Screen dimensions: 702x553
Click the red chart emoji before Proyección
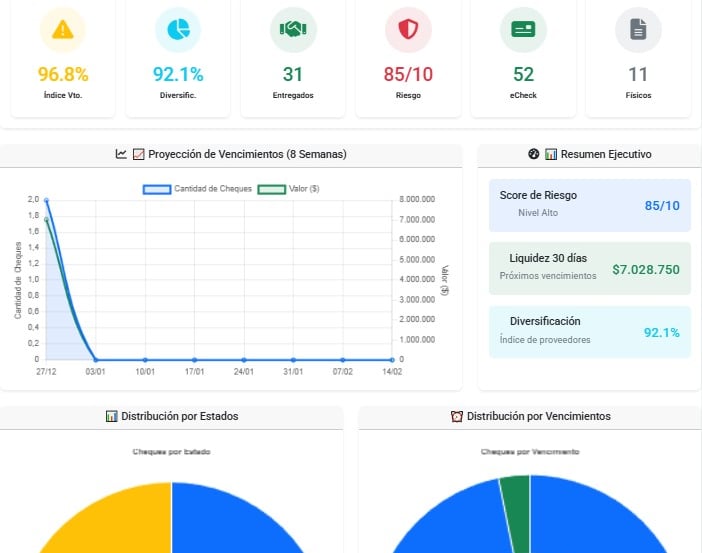[139, 154]
